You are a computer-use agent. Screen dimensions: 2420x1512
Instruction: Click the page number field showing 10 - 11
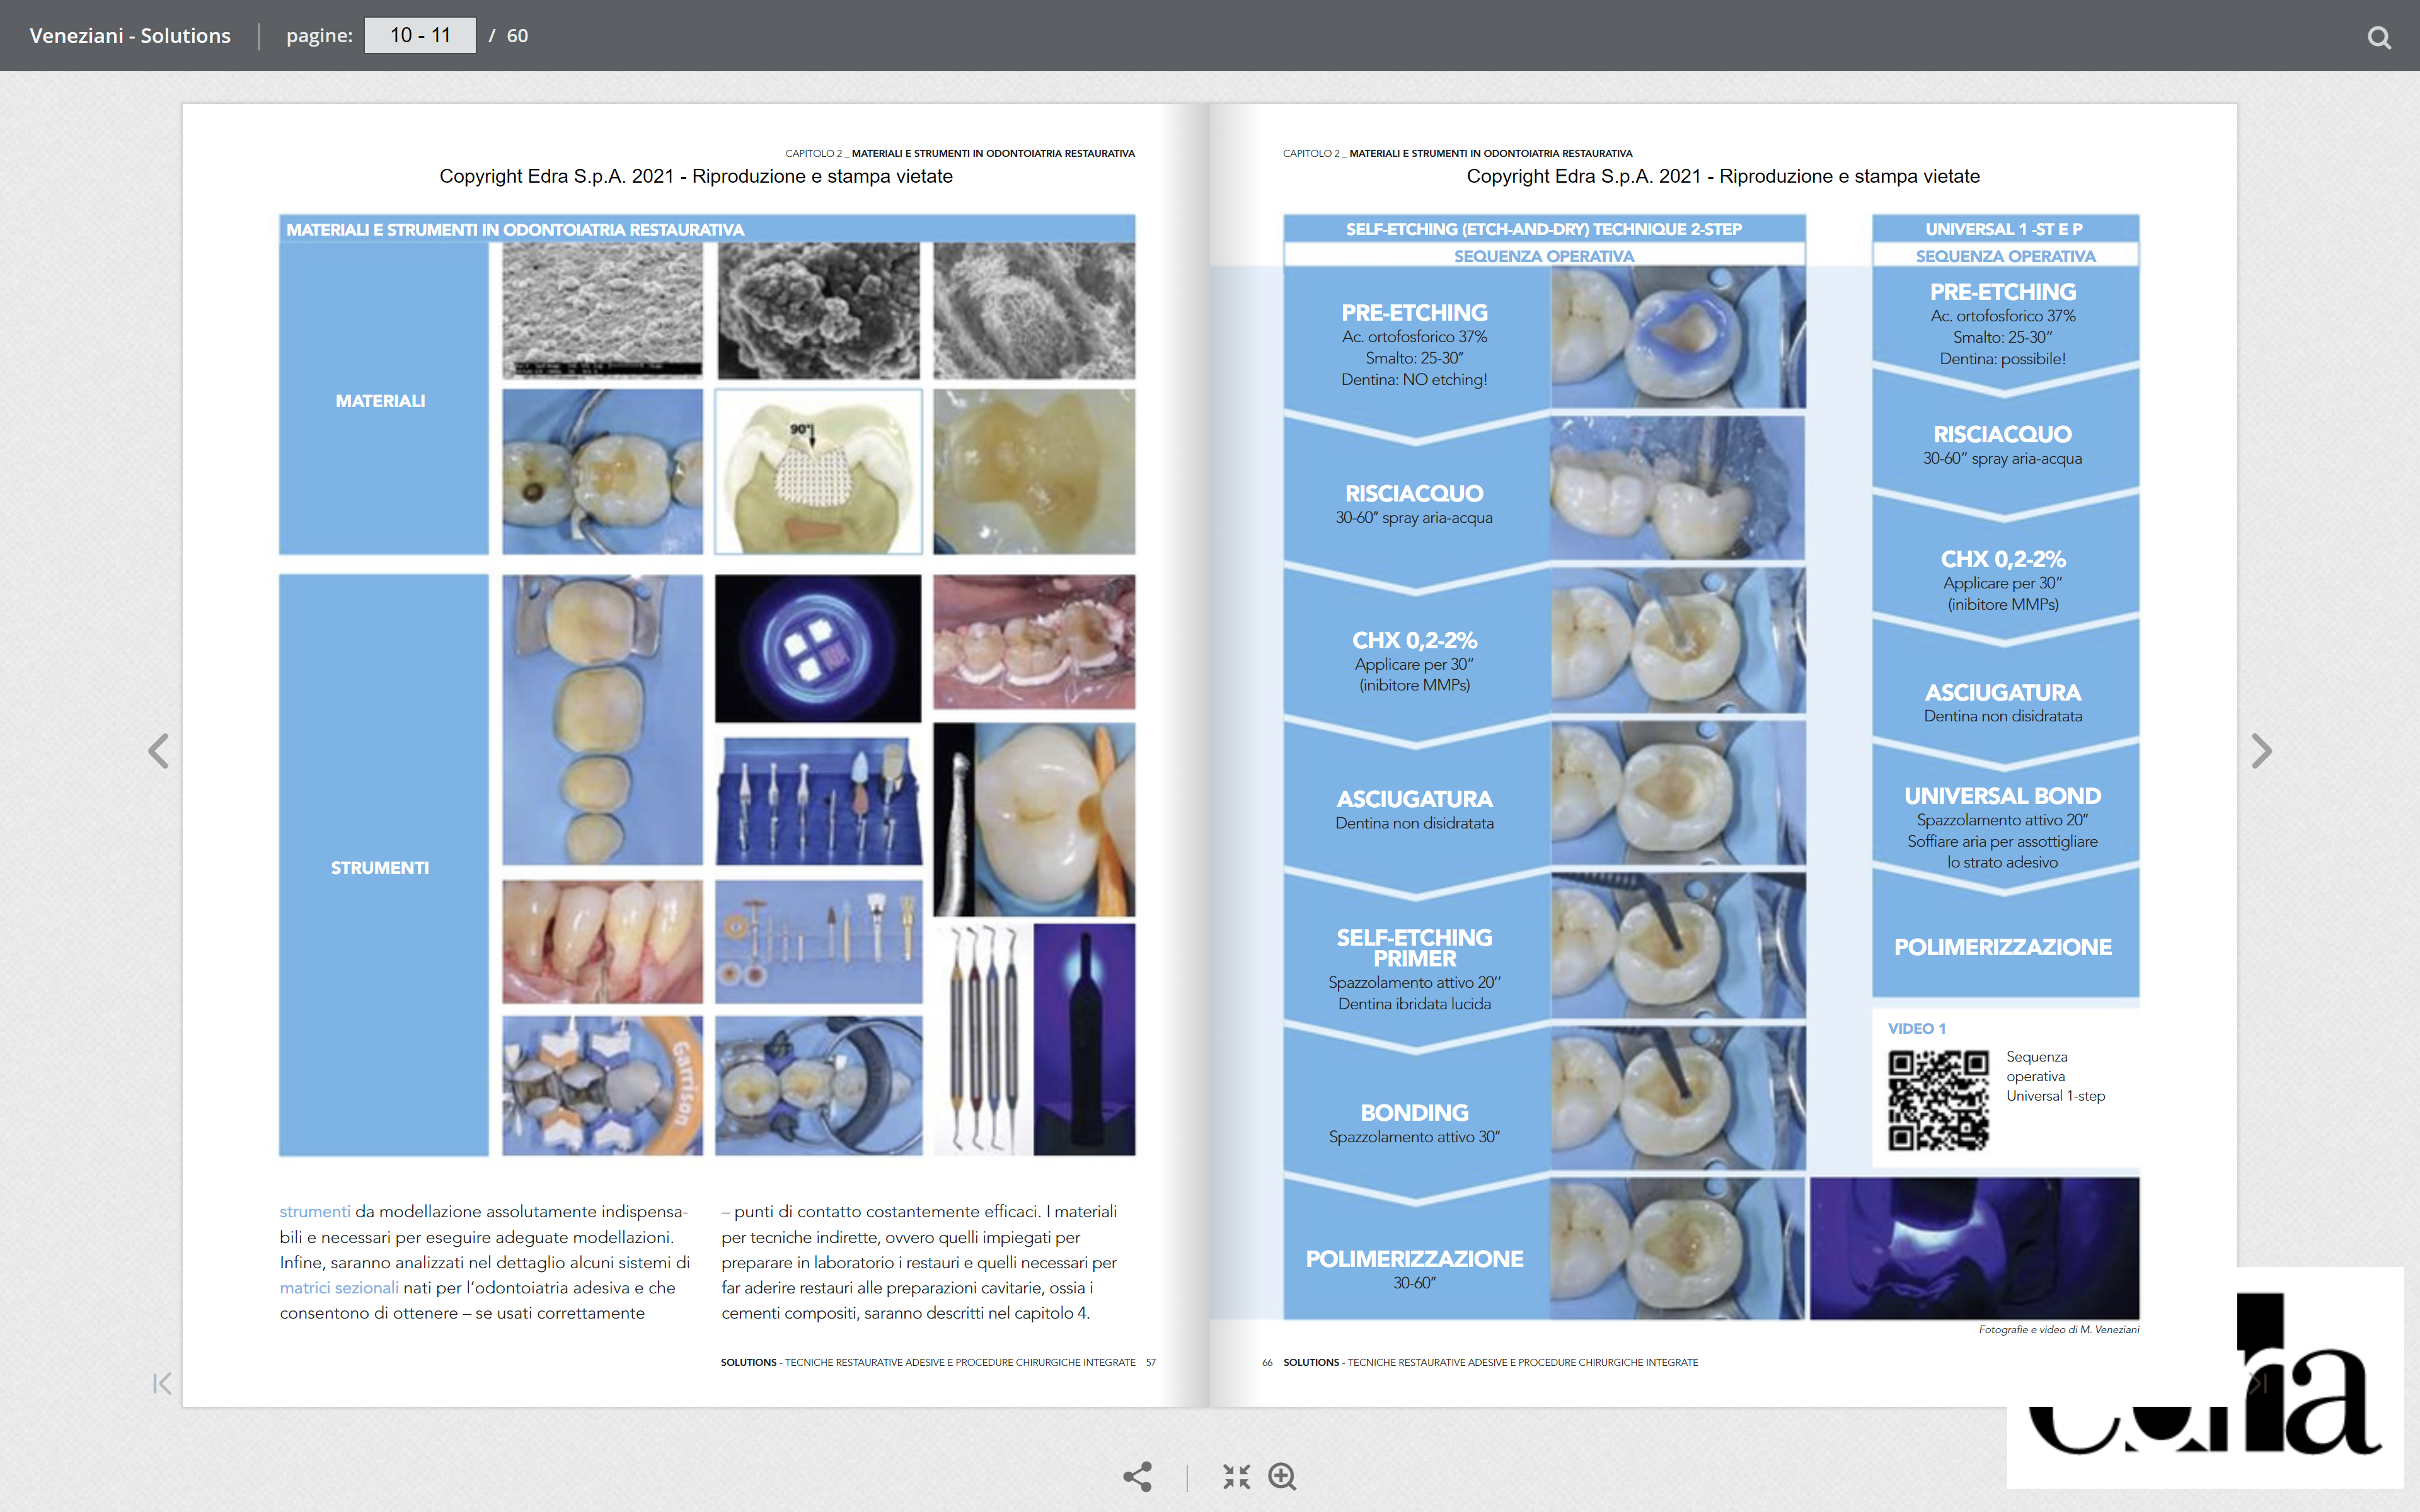pyautogui.click(x=420, y=36)
